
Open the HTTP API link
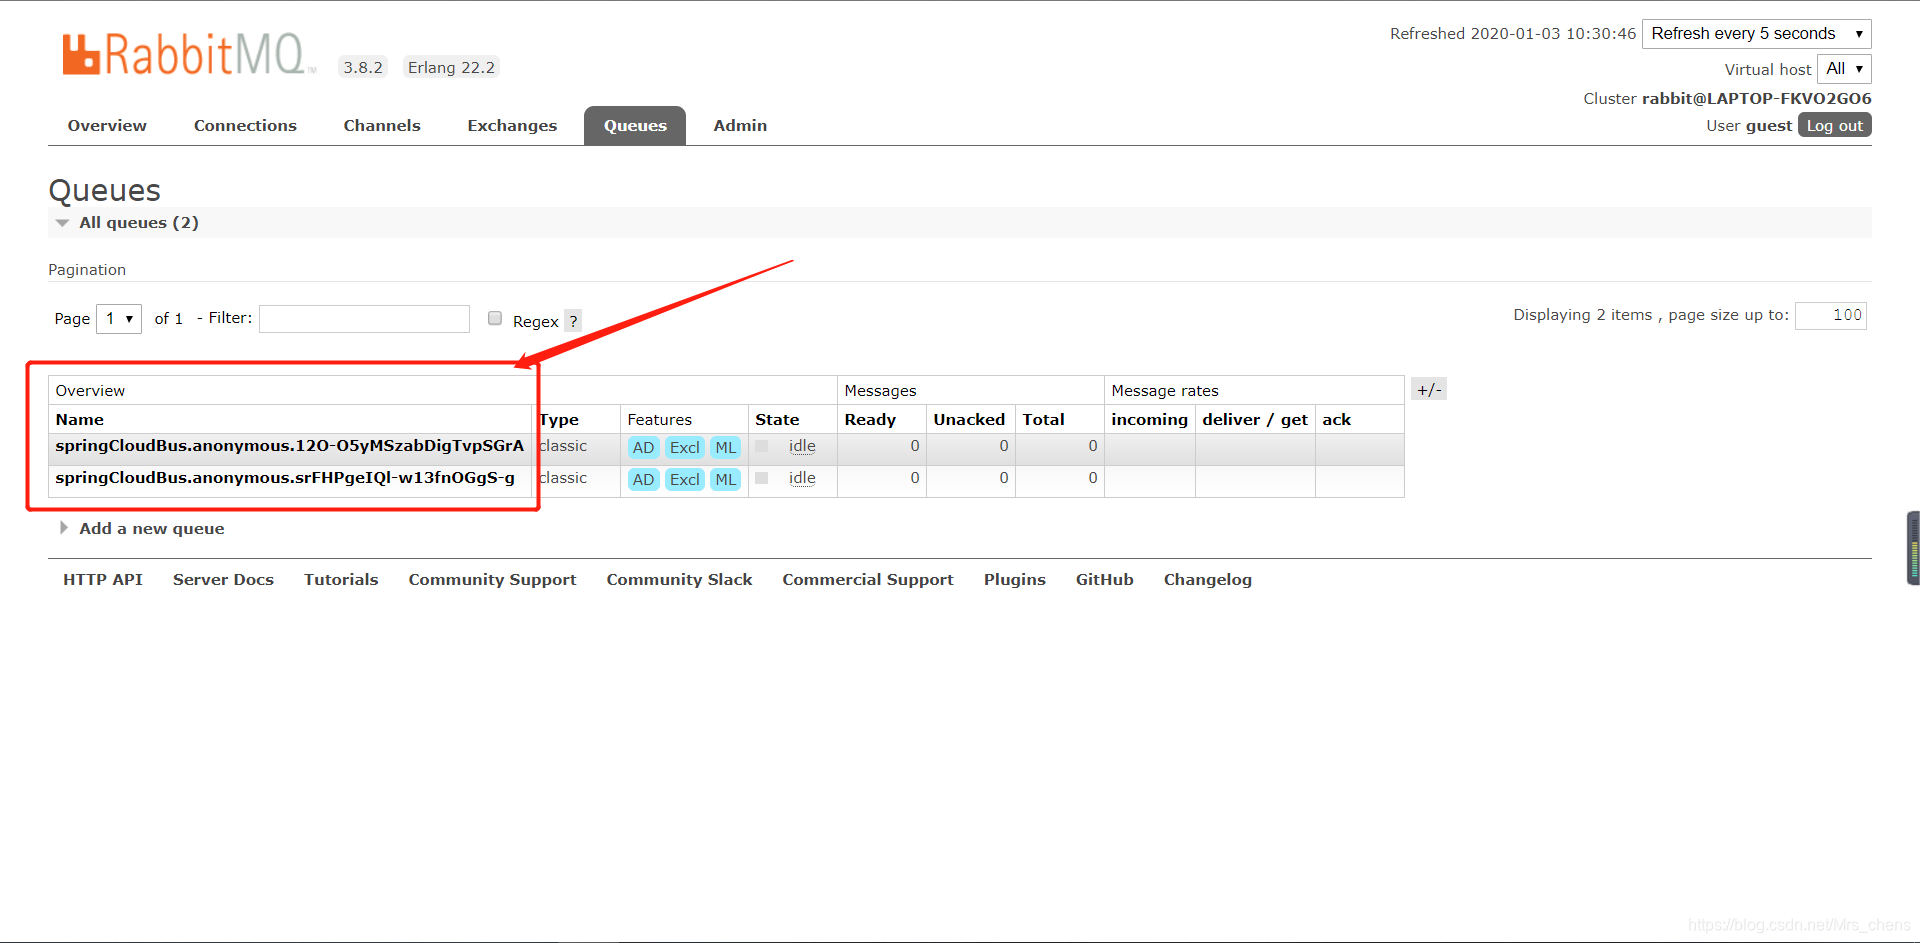tap(103, 580)
